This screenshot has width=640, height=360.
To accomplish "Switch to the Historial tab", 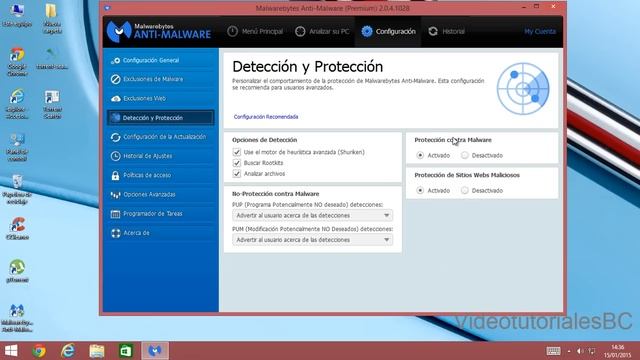I will tap(447, 31).
